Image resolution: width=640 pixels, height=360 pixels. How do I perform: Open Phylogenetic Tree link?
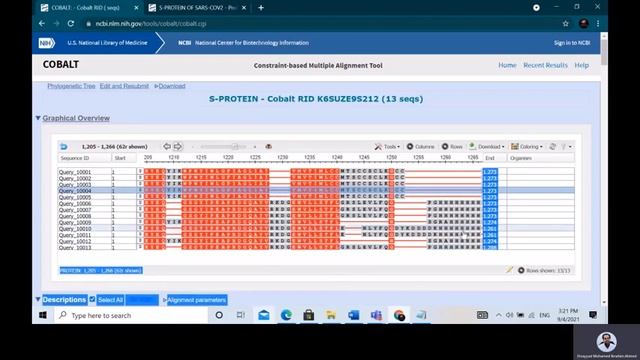point(71,86)
